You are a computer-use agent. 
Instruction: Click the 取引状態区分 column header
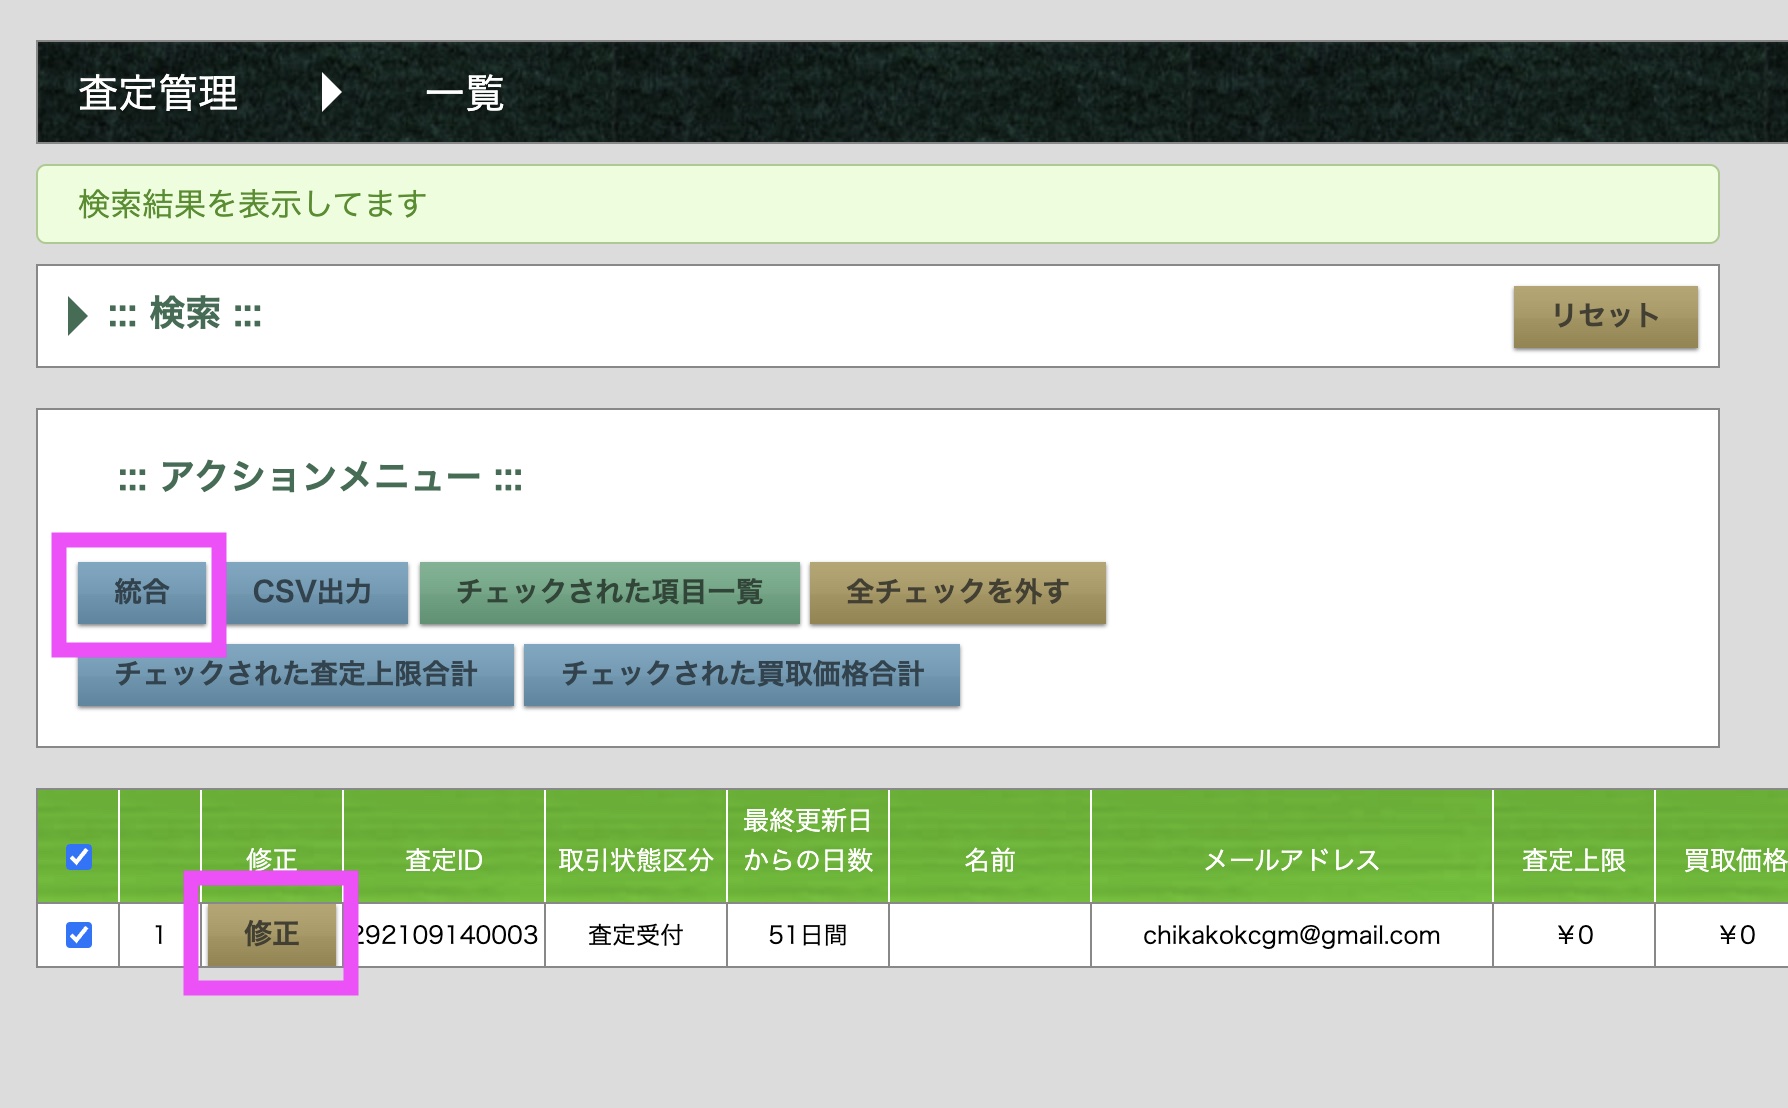tap(635, 859)
